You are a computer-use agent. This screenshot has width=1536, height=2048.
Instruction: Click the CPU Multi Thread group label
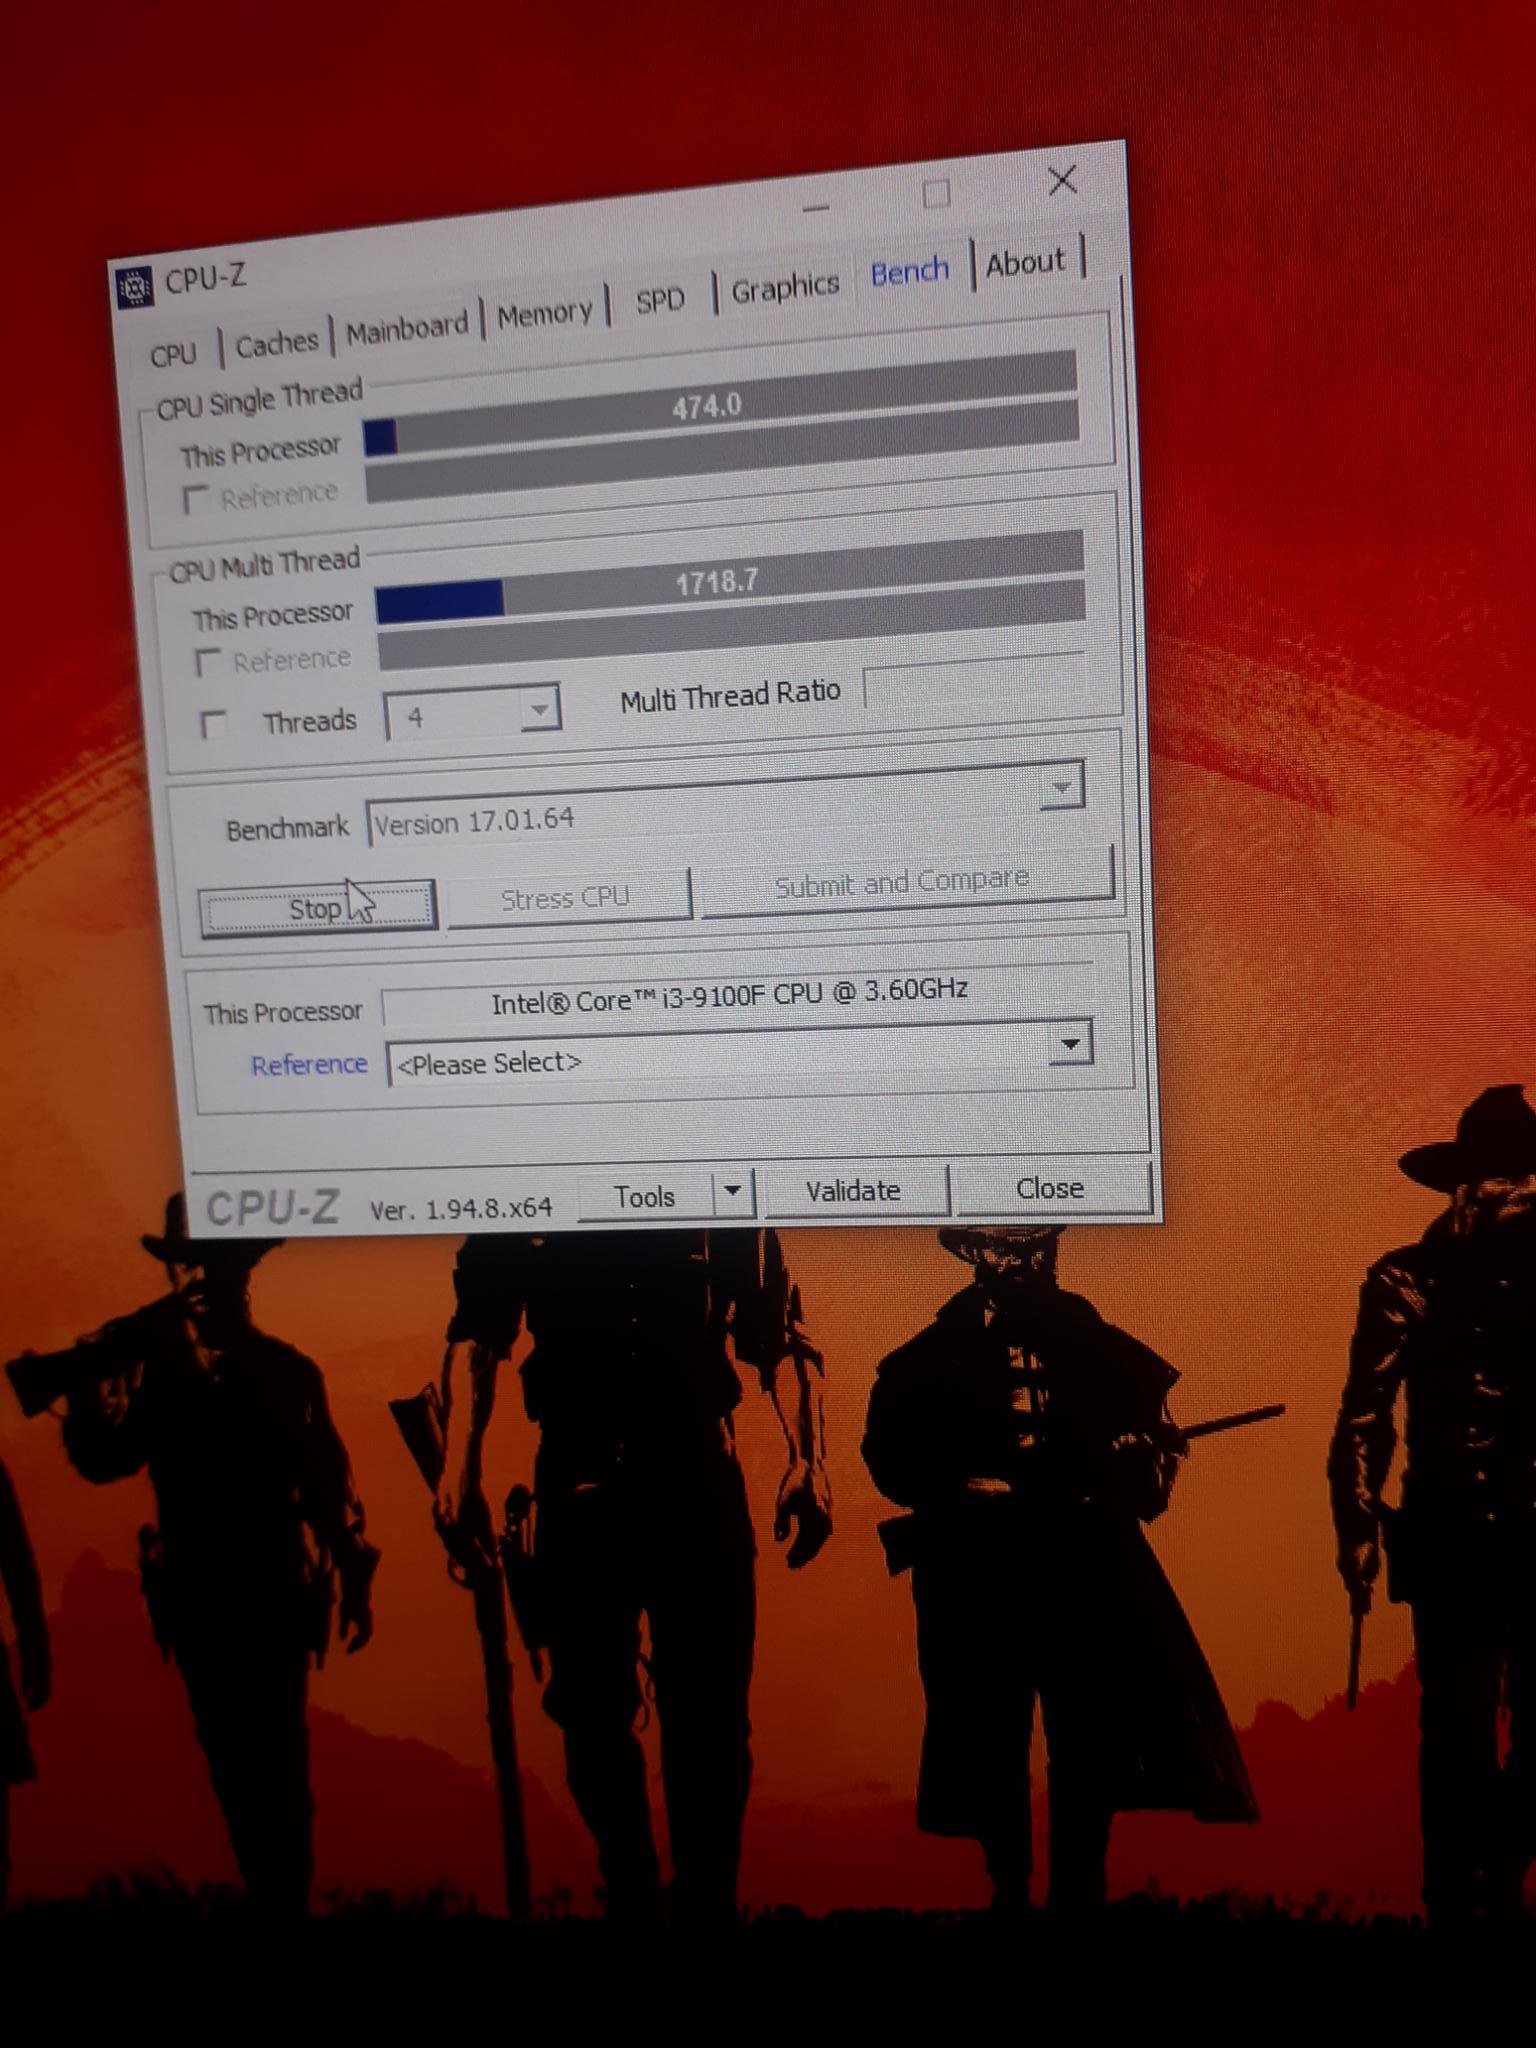265,565
